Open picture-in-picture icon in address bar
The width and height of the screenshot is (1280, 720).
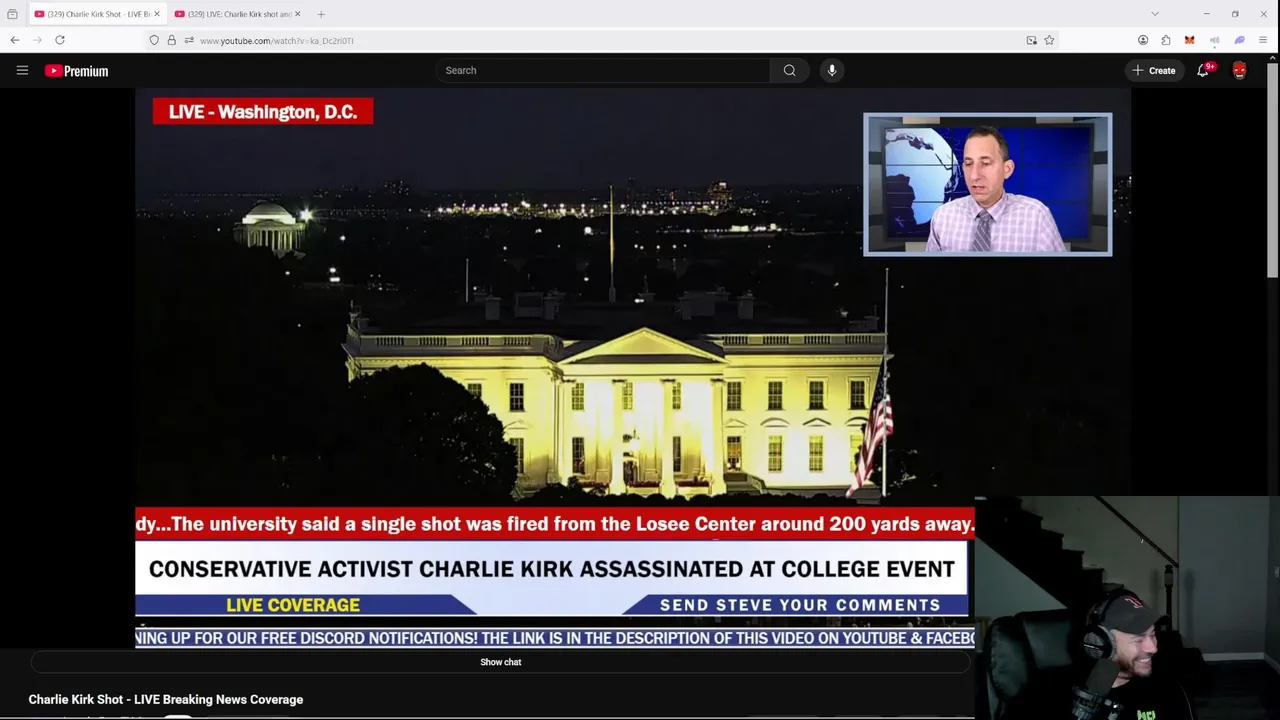coord(1031,40)
